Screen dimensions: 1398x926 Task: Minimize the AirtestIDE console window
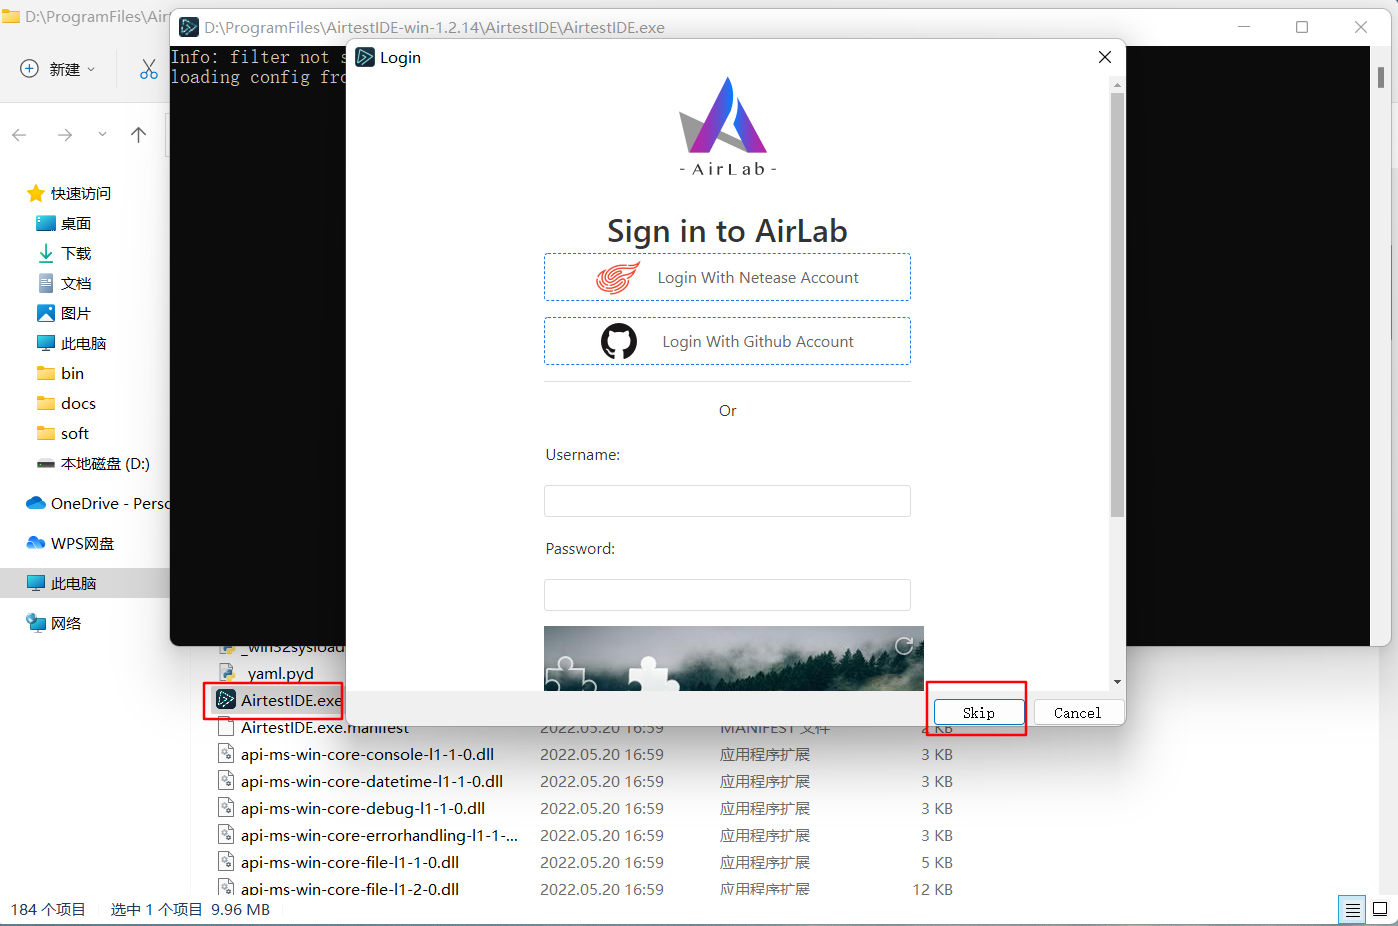[1244, 27]
